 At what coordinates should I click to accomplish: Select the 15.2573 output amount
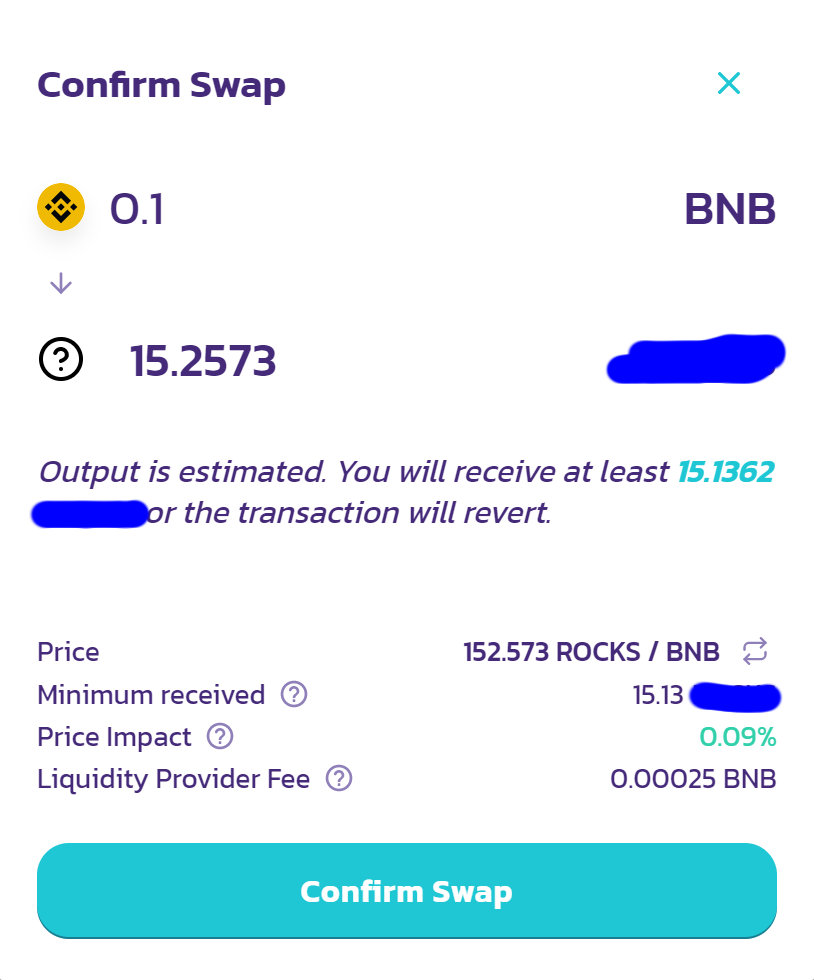pyautogui.click(x=203, y=361)
